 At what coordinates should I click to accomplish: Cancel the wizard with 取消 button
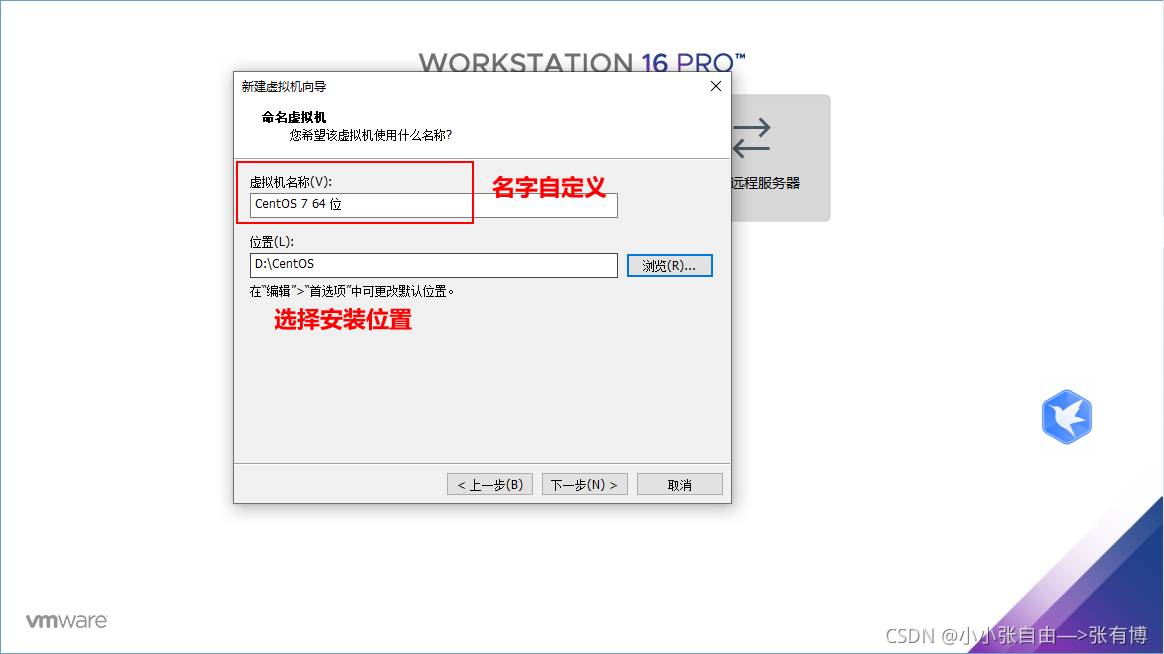pyautogui.click(x=679, y=485)
